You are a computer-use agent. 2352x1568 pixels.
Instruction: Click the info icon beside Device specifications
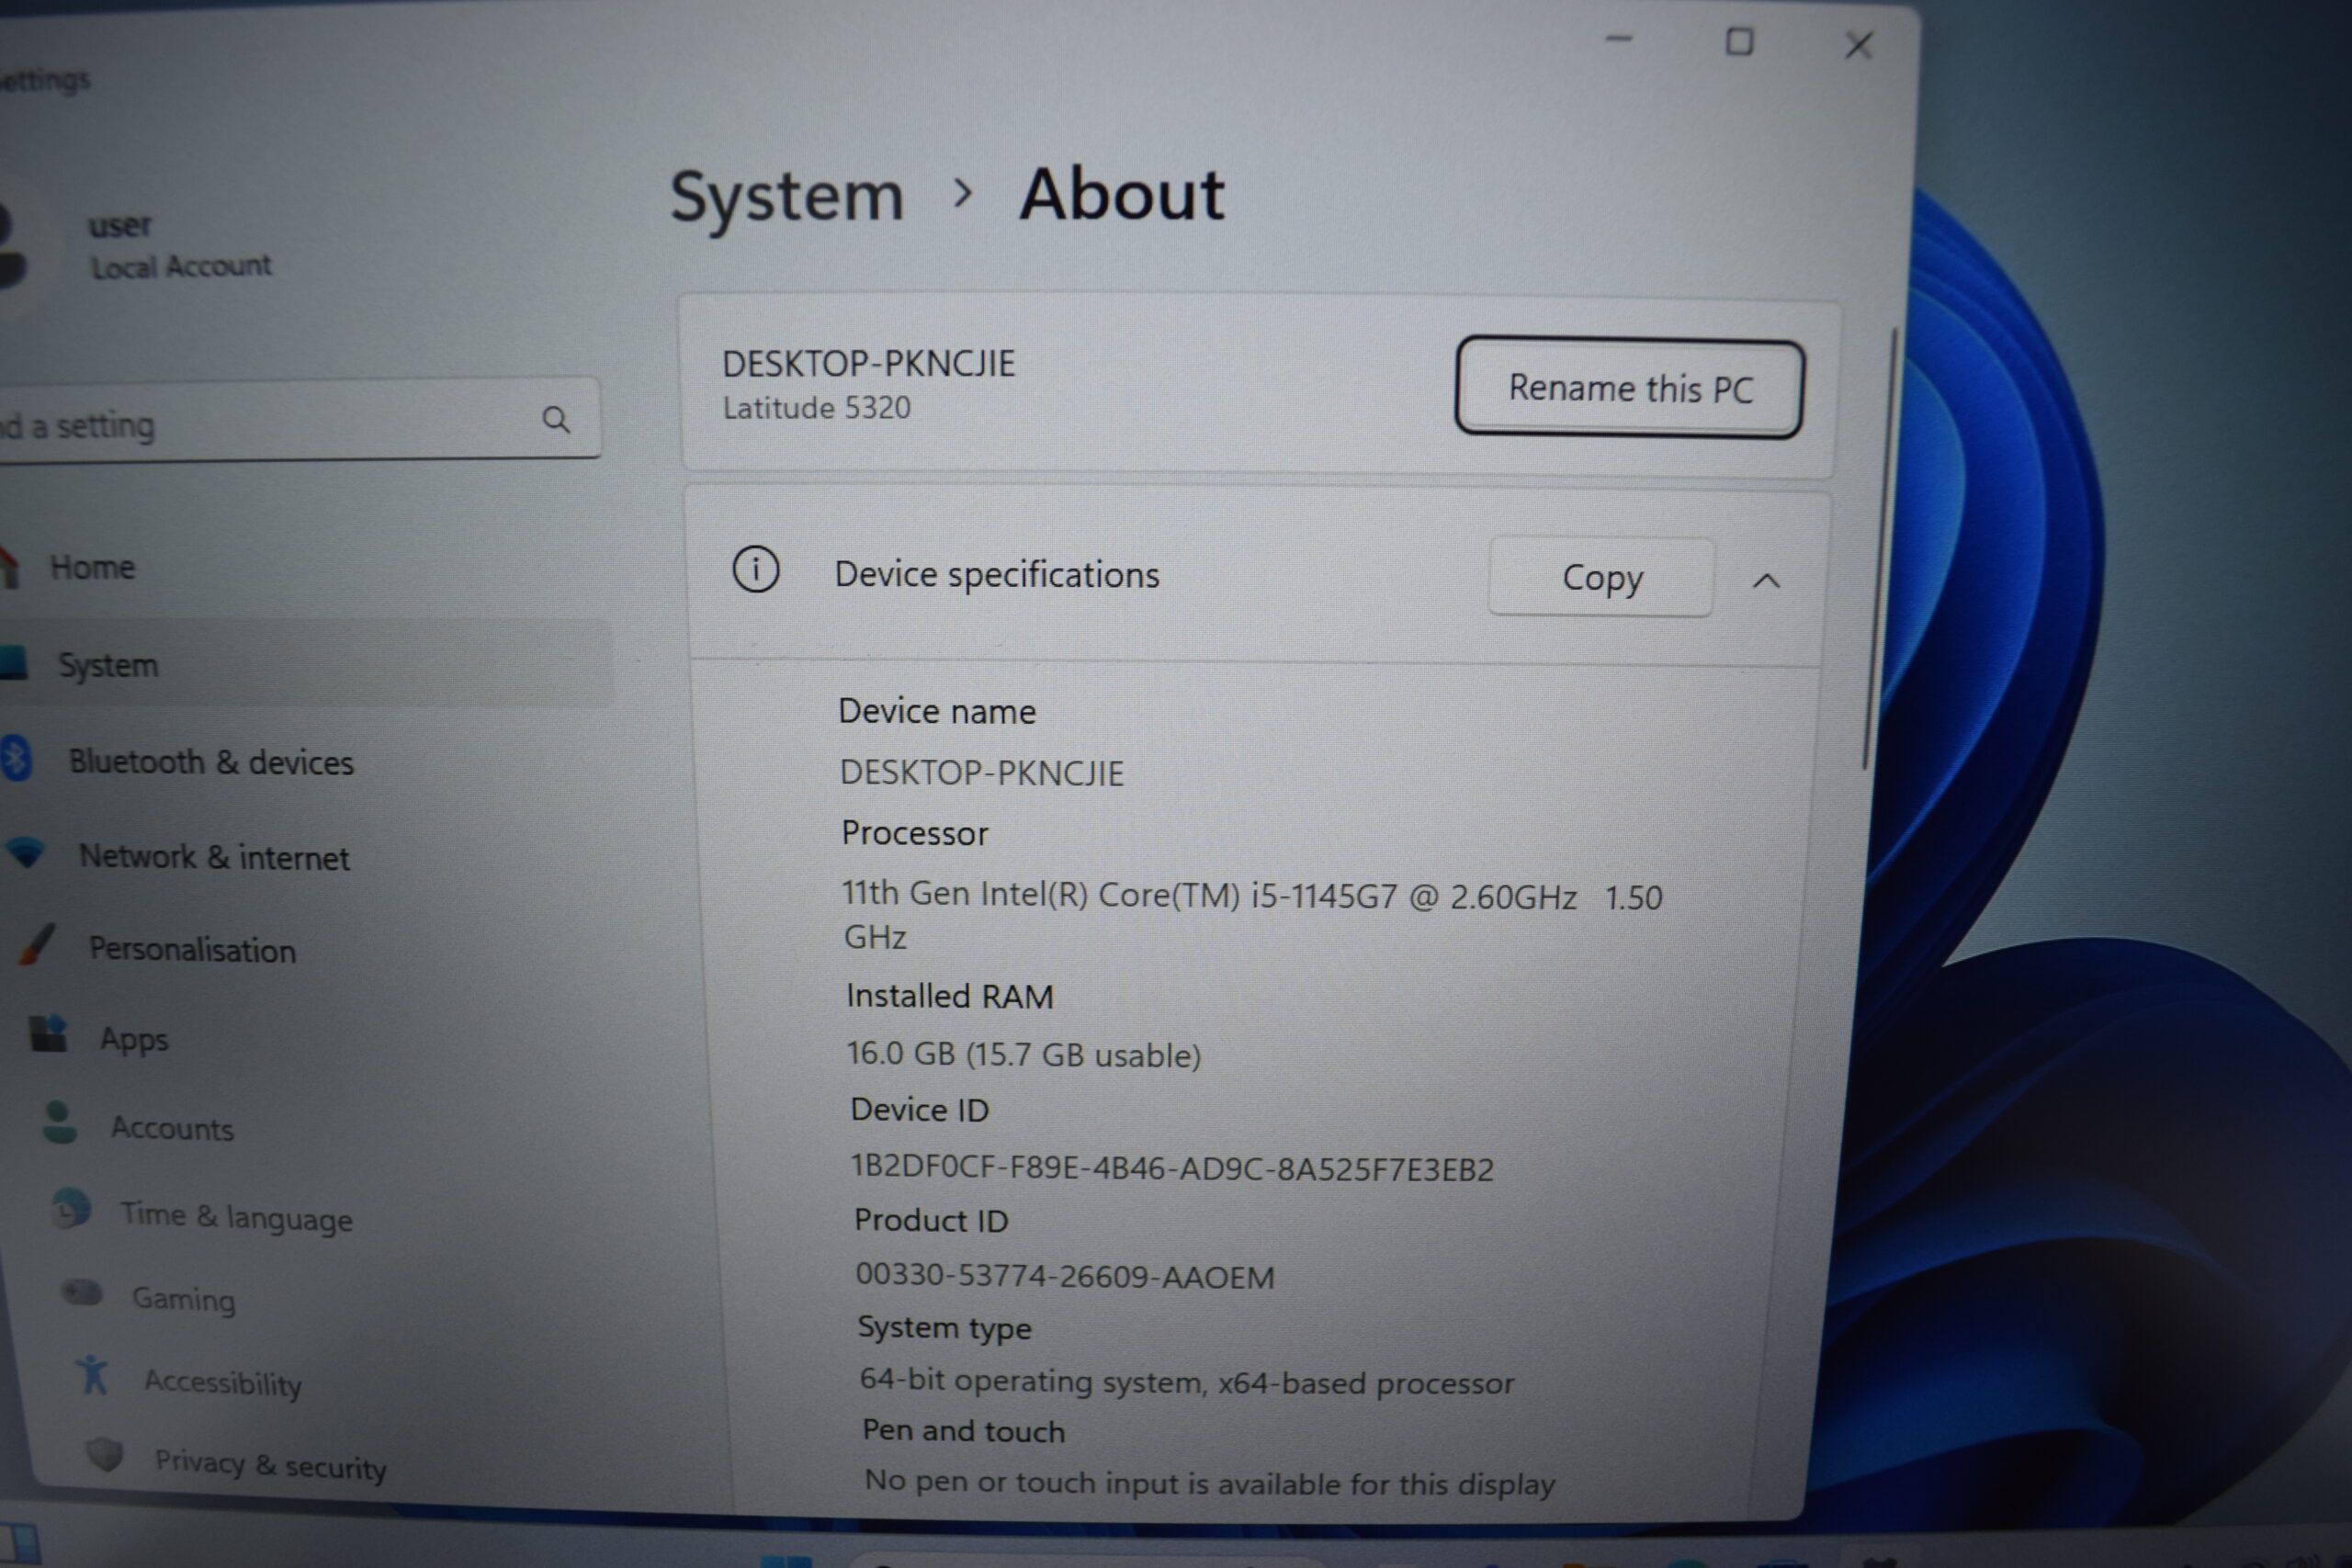tap(756, 570)
